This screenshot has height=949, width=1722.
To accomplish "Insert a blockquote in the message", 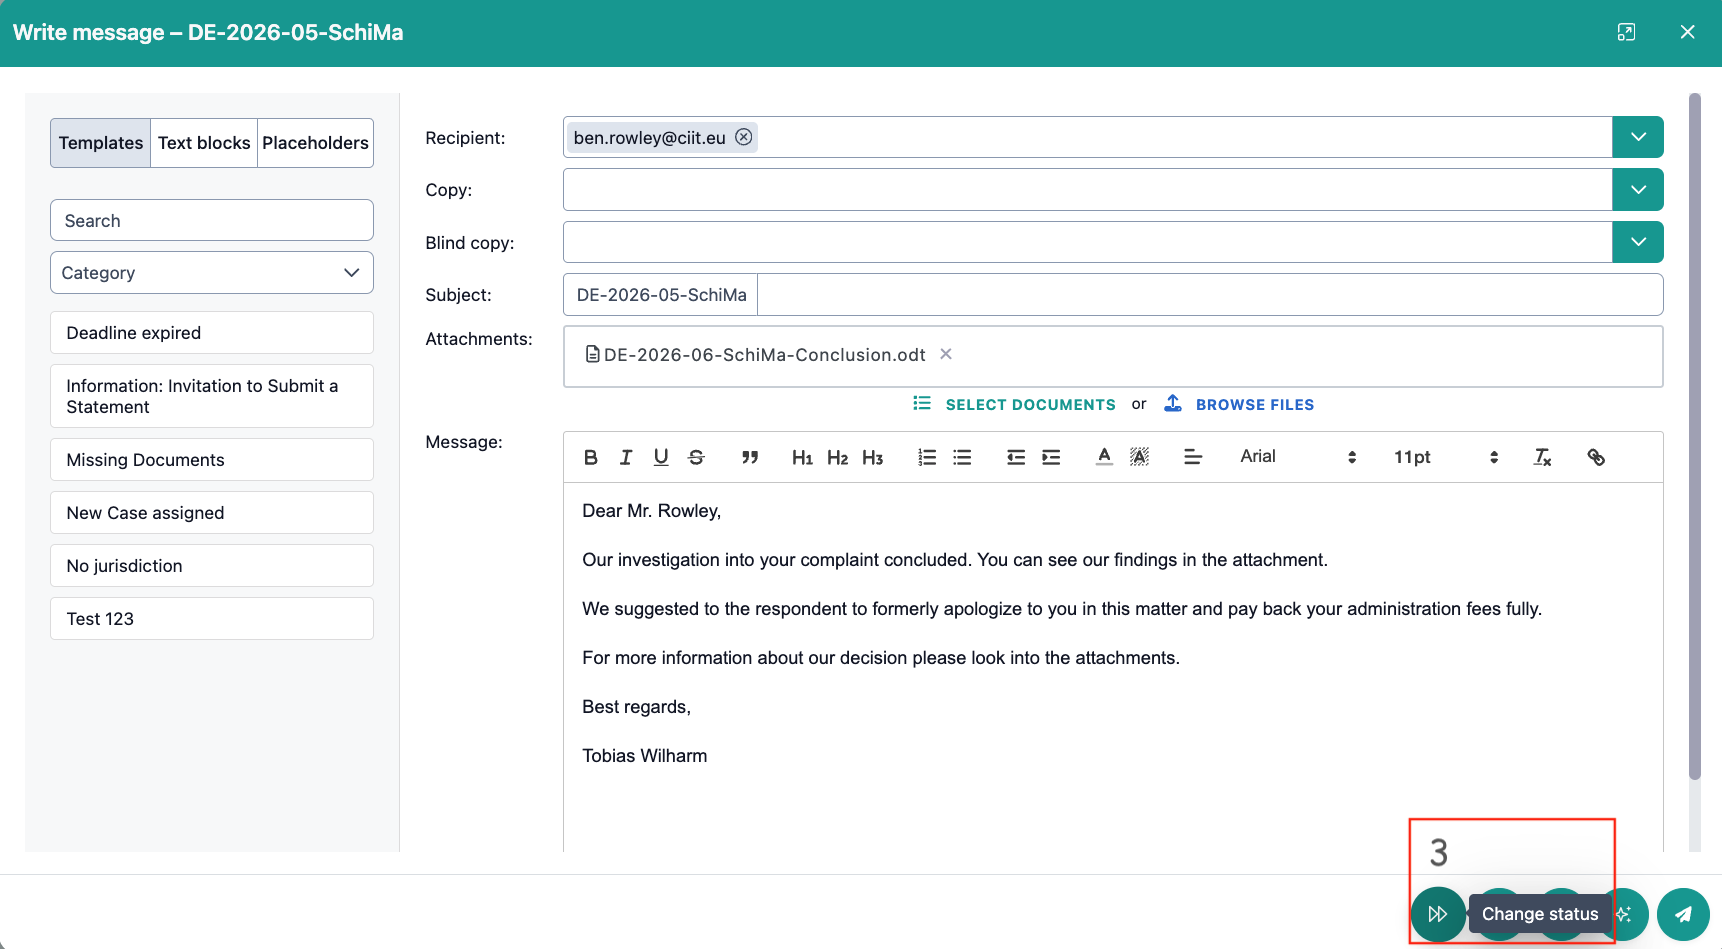I will (x=750, y=457).
